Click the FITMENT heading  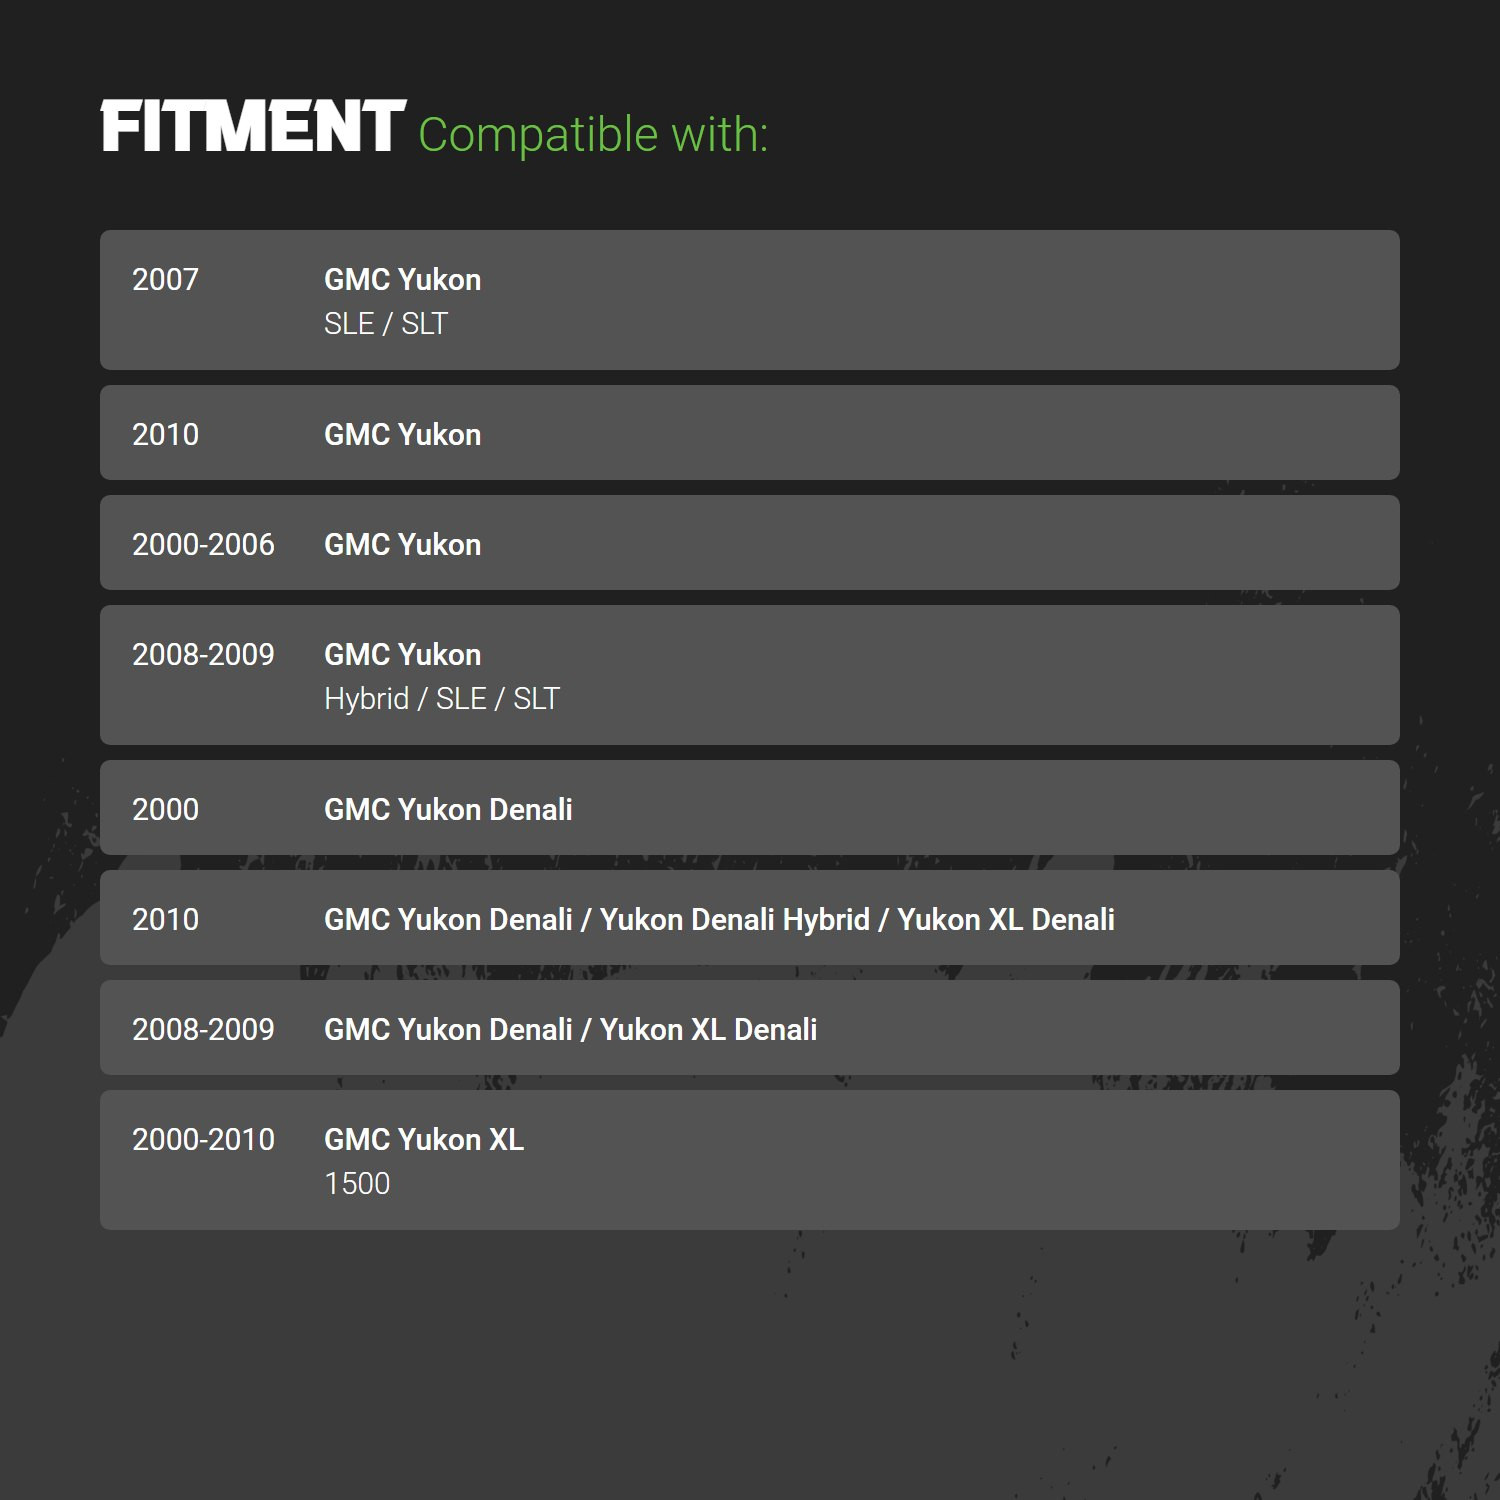coord(253,127)
